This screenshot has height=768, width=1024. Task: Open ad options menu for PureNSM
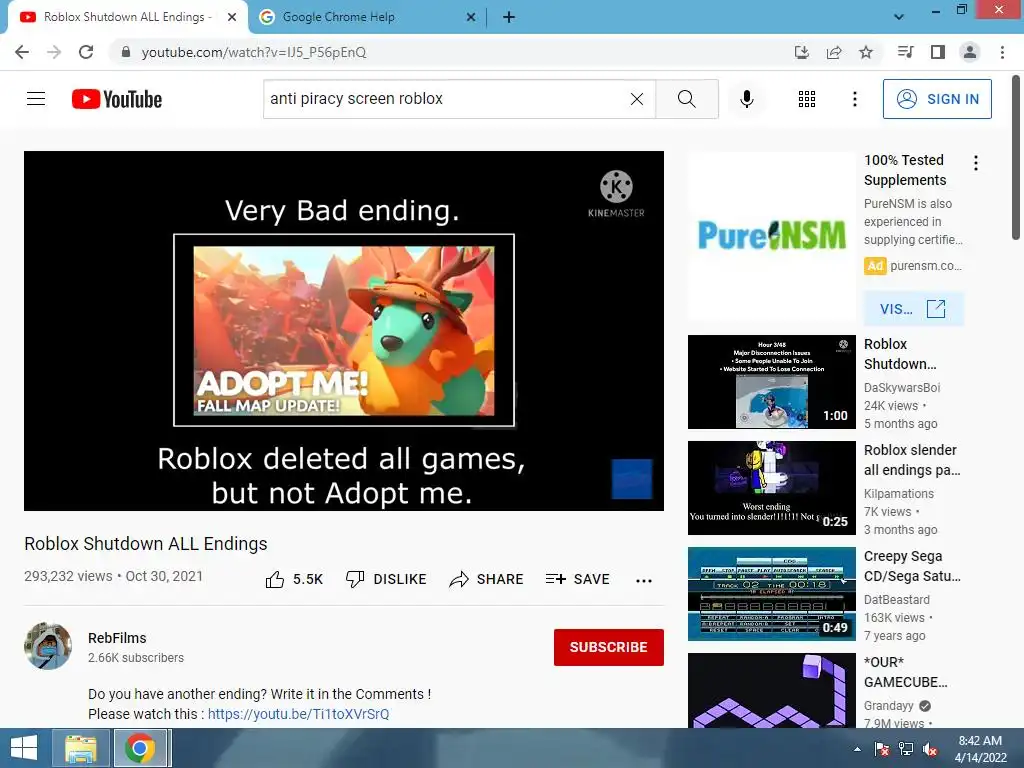coord(976,163)
